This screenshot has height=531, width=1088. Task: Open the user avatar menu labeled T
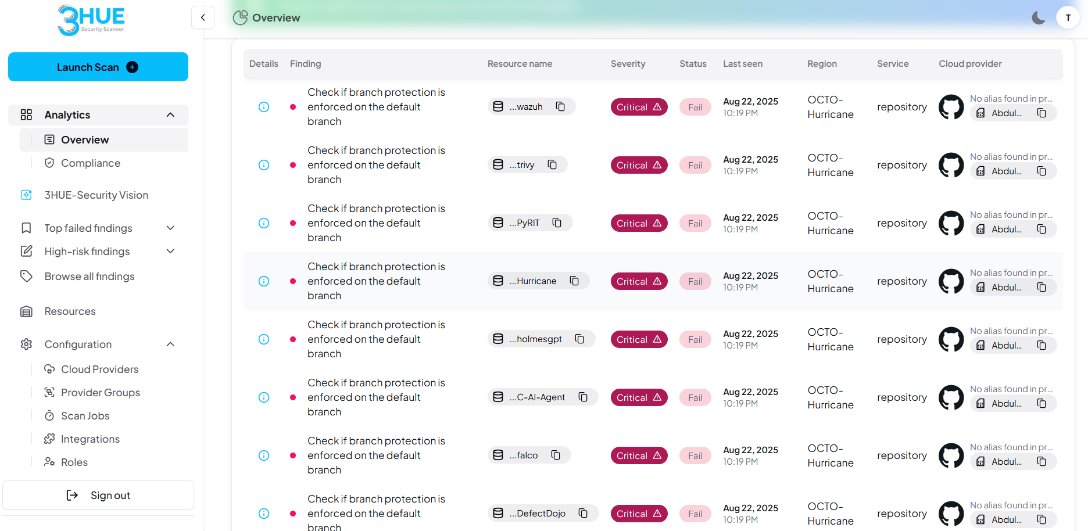1068,17
